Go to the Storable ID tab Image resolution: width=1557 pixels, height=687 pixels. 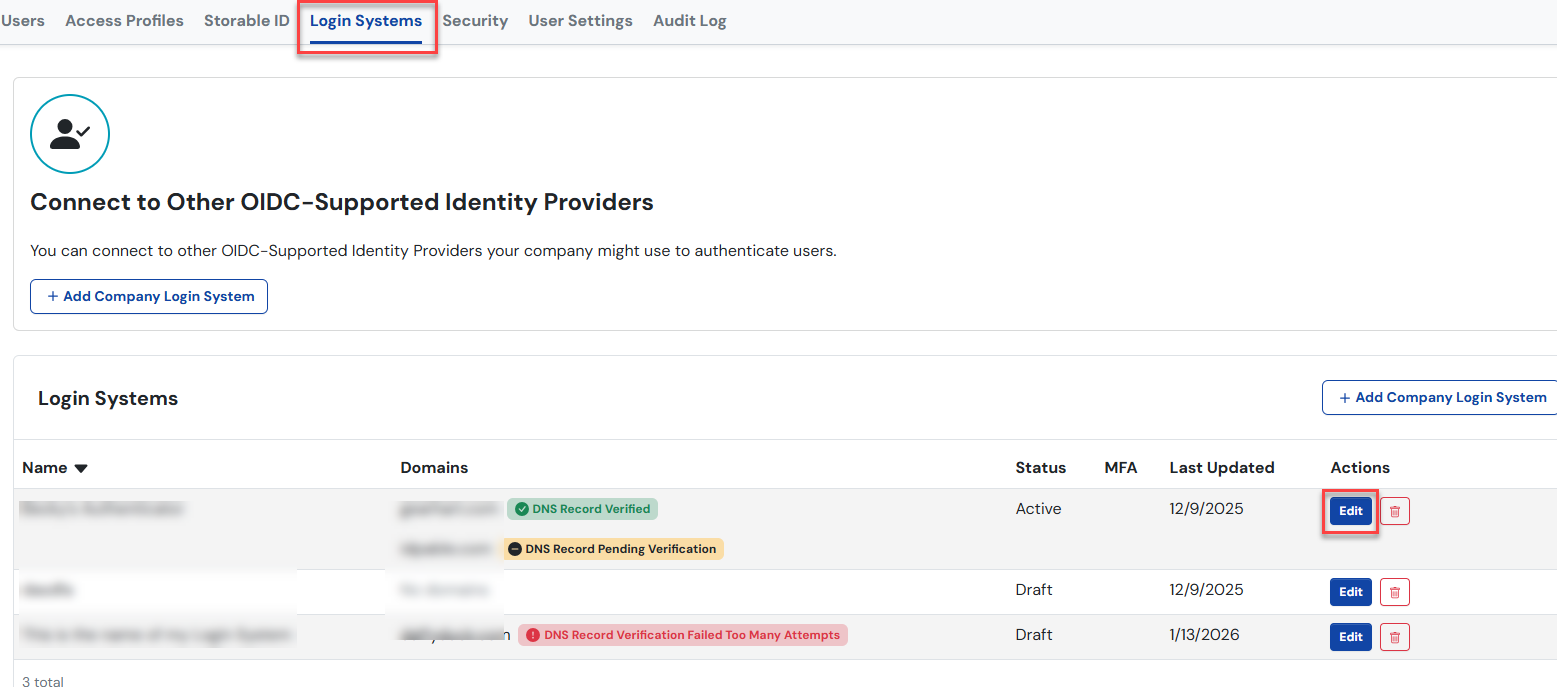pyautogui.click(x=246, y=21)
